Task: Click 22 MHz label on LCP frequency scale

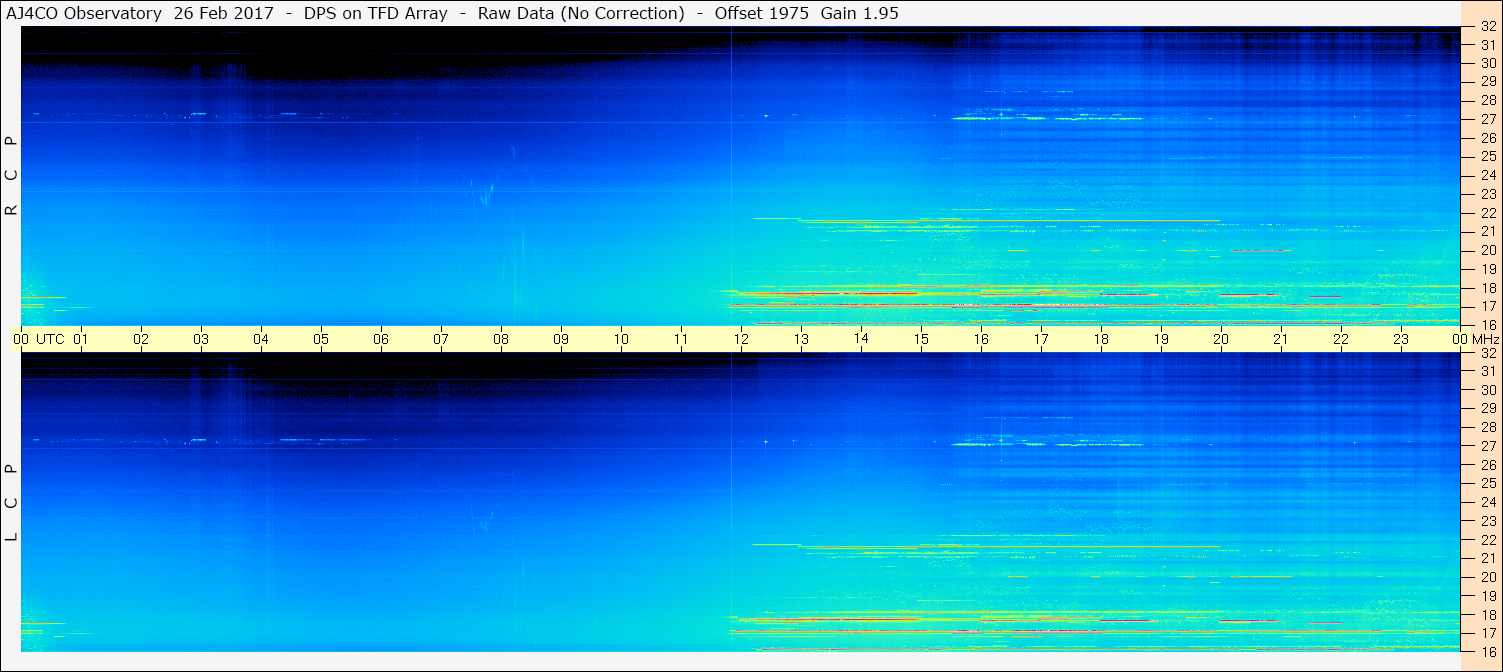Action: [x=1487, y=539]
